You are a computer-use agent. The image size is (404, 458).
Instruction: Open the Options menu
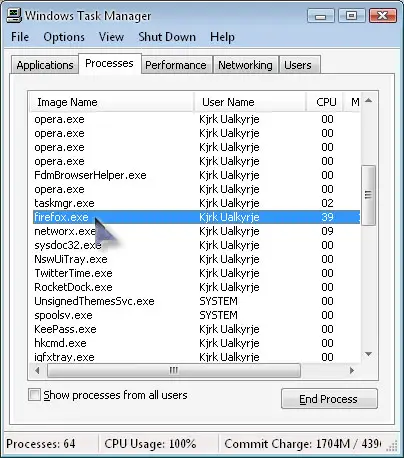click(x=64, y=37)
